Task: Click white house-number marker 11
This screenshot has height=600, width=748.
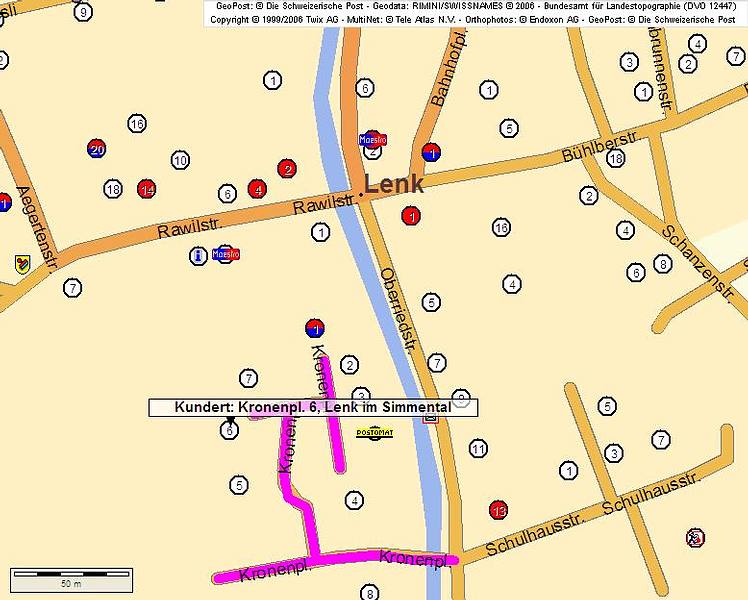Action: pyautogui.click(x=478, y=449)
